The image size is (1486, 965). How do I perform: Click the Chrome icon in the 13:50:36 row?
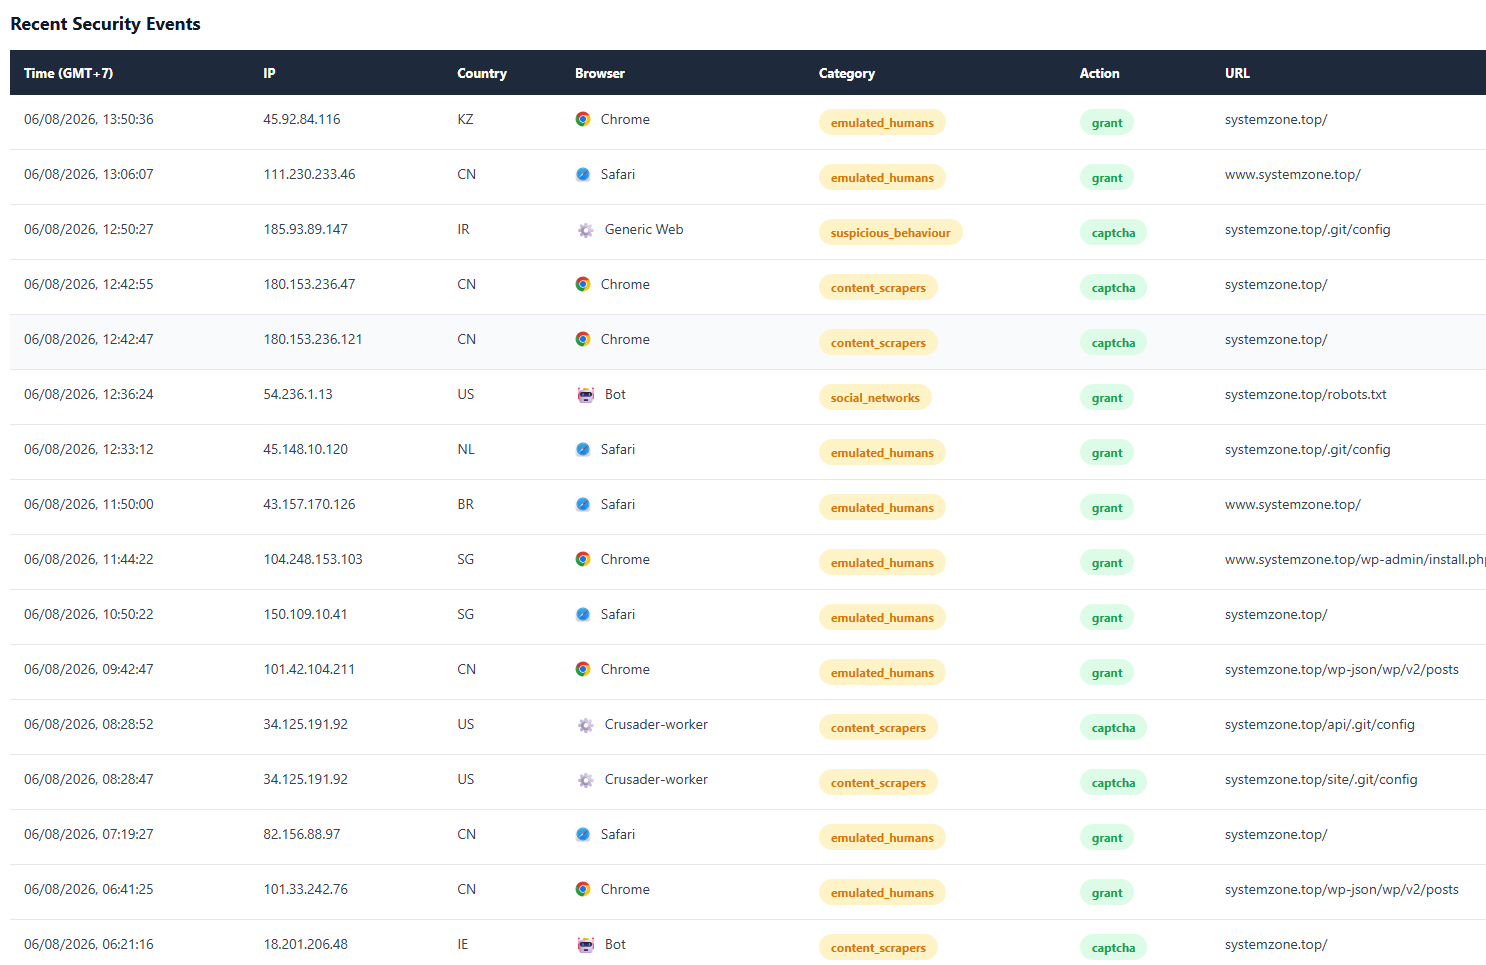pyautogui.click(x=583, y=119)
